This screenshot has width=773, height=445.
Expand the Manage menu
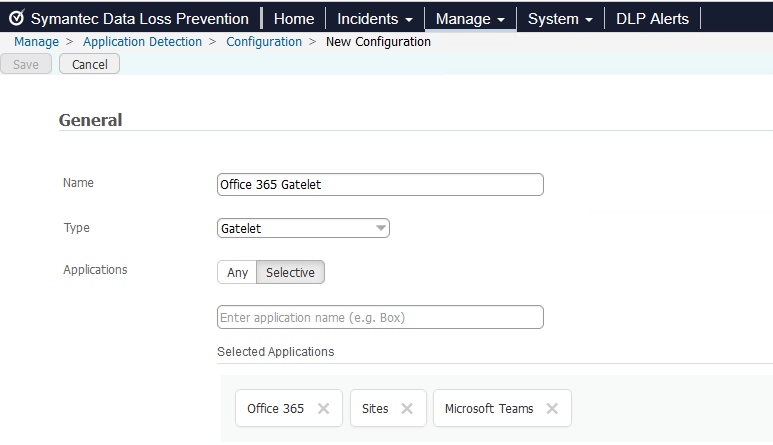pos(470,19)
